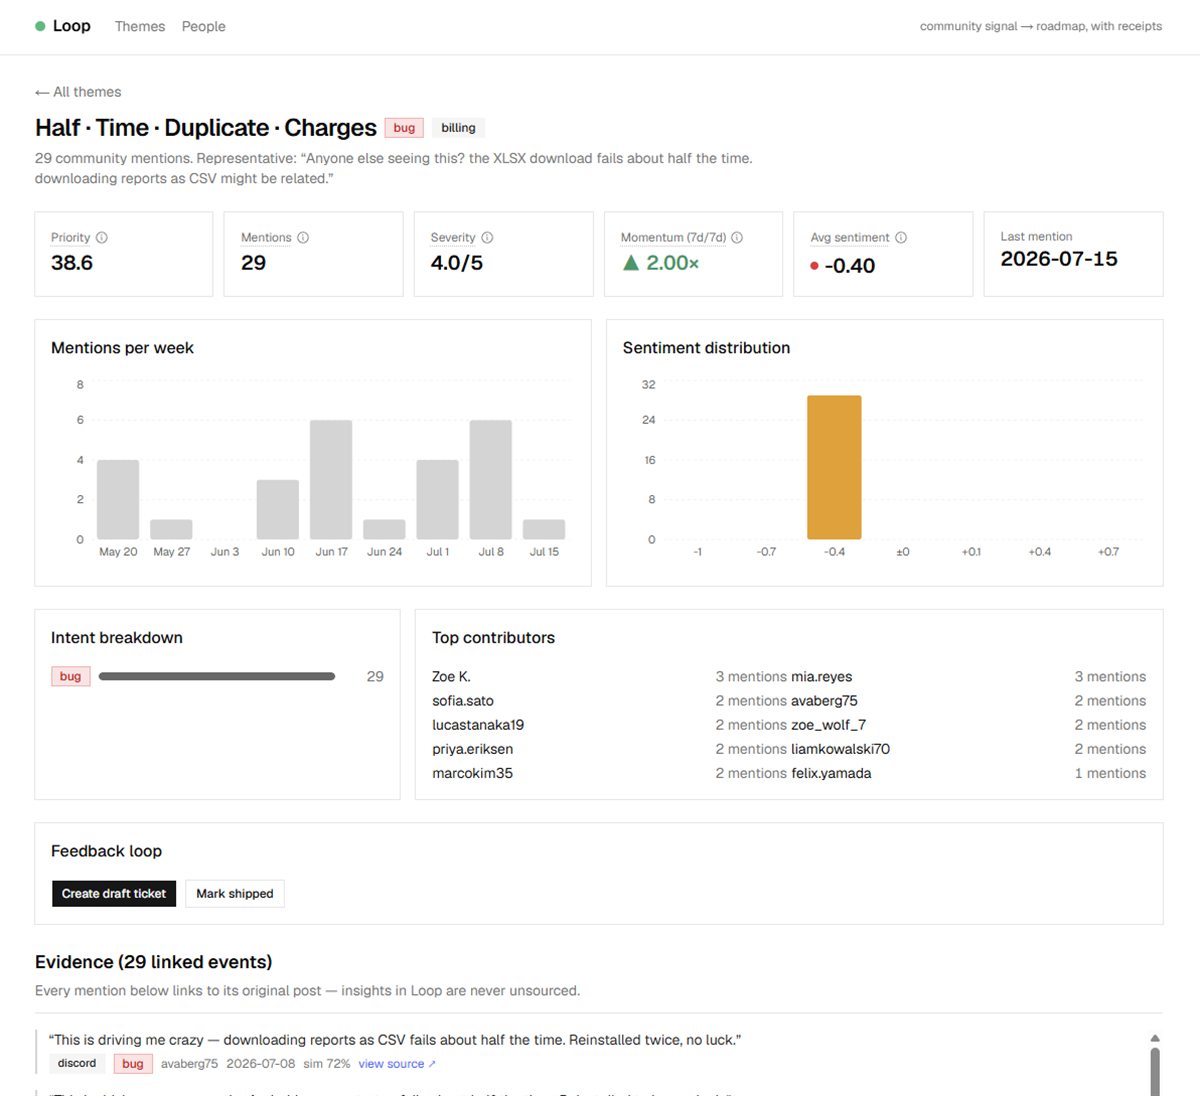Click the green Loop logo dot
Viewport: 1200px width, 1096px height.
point(40,26)
